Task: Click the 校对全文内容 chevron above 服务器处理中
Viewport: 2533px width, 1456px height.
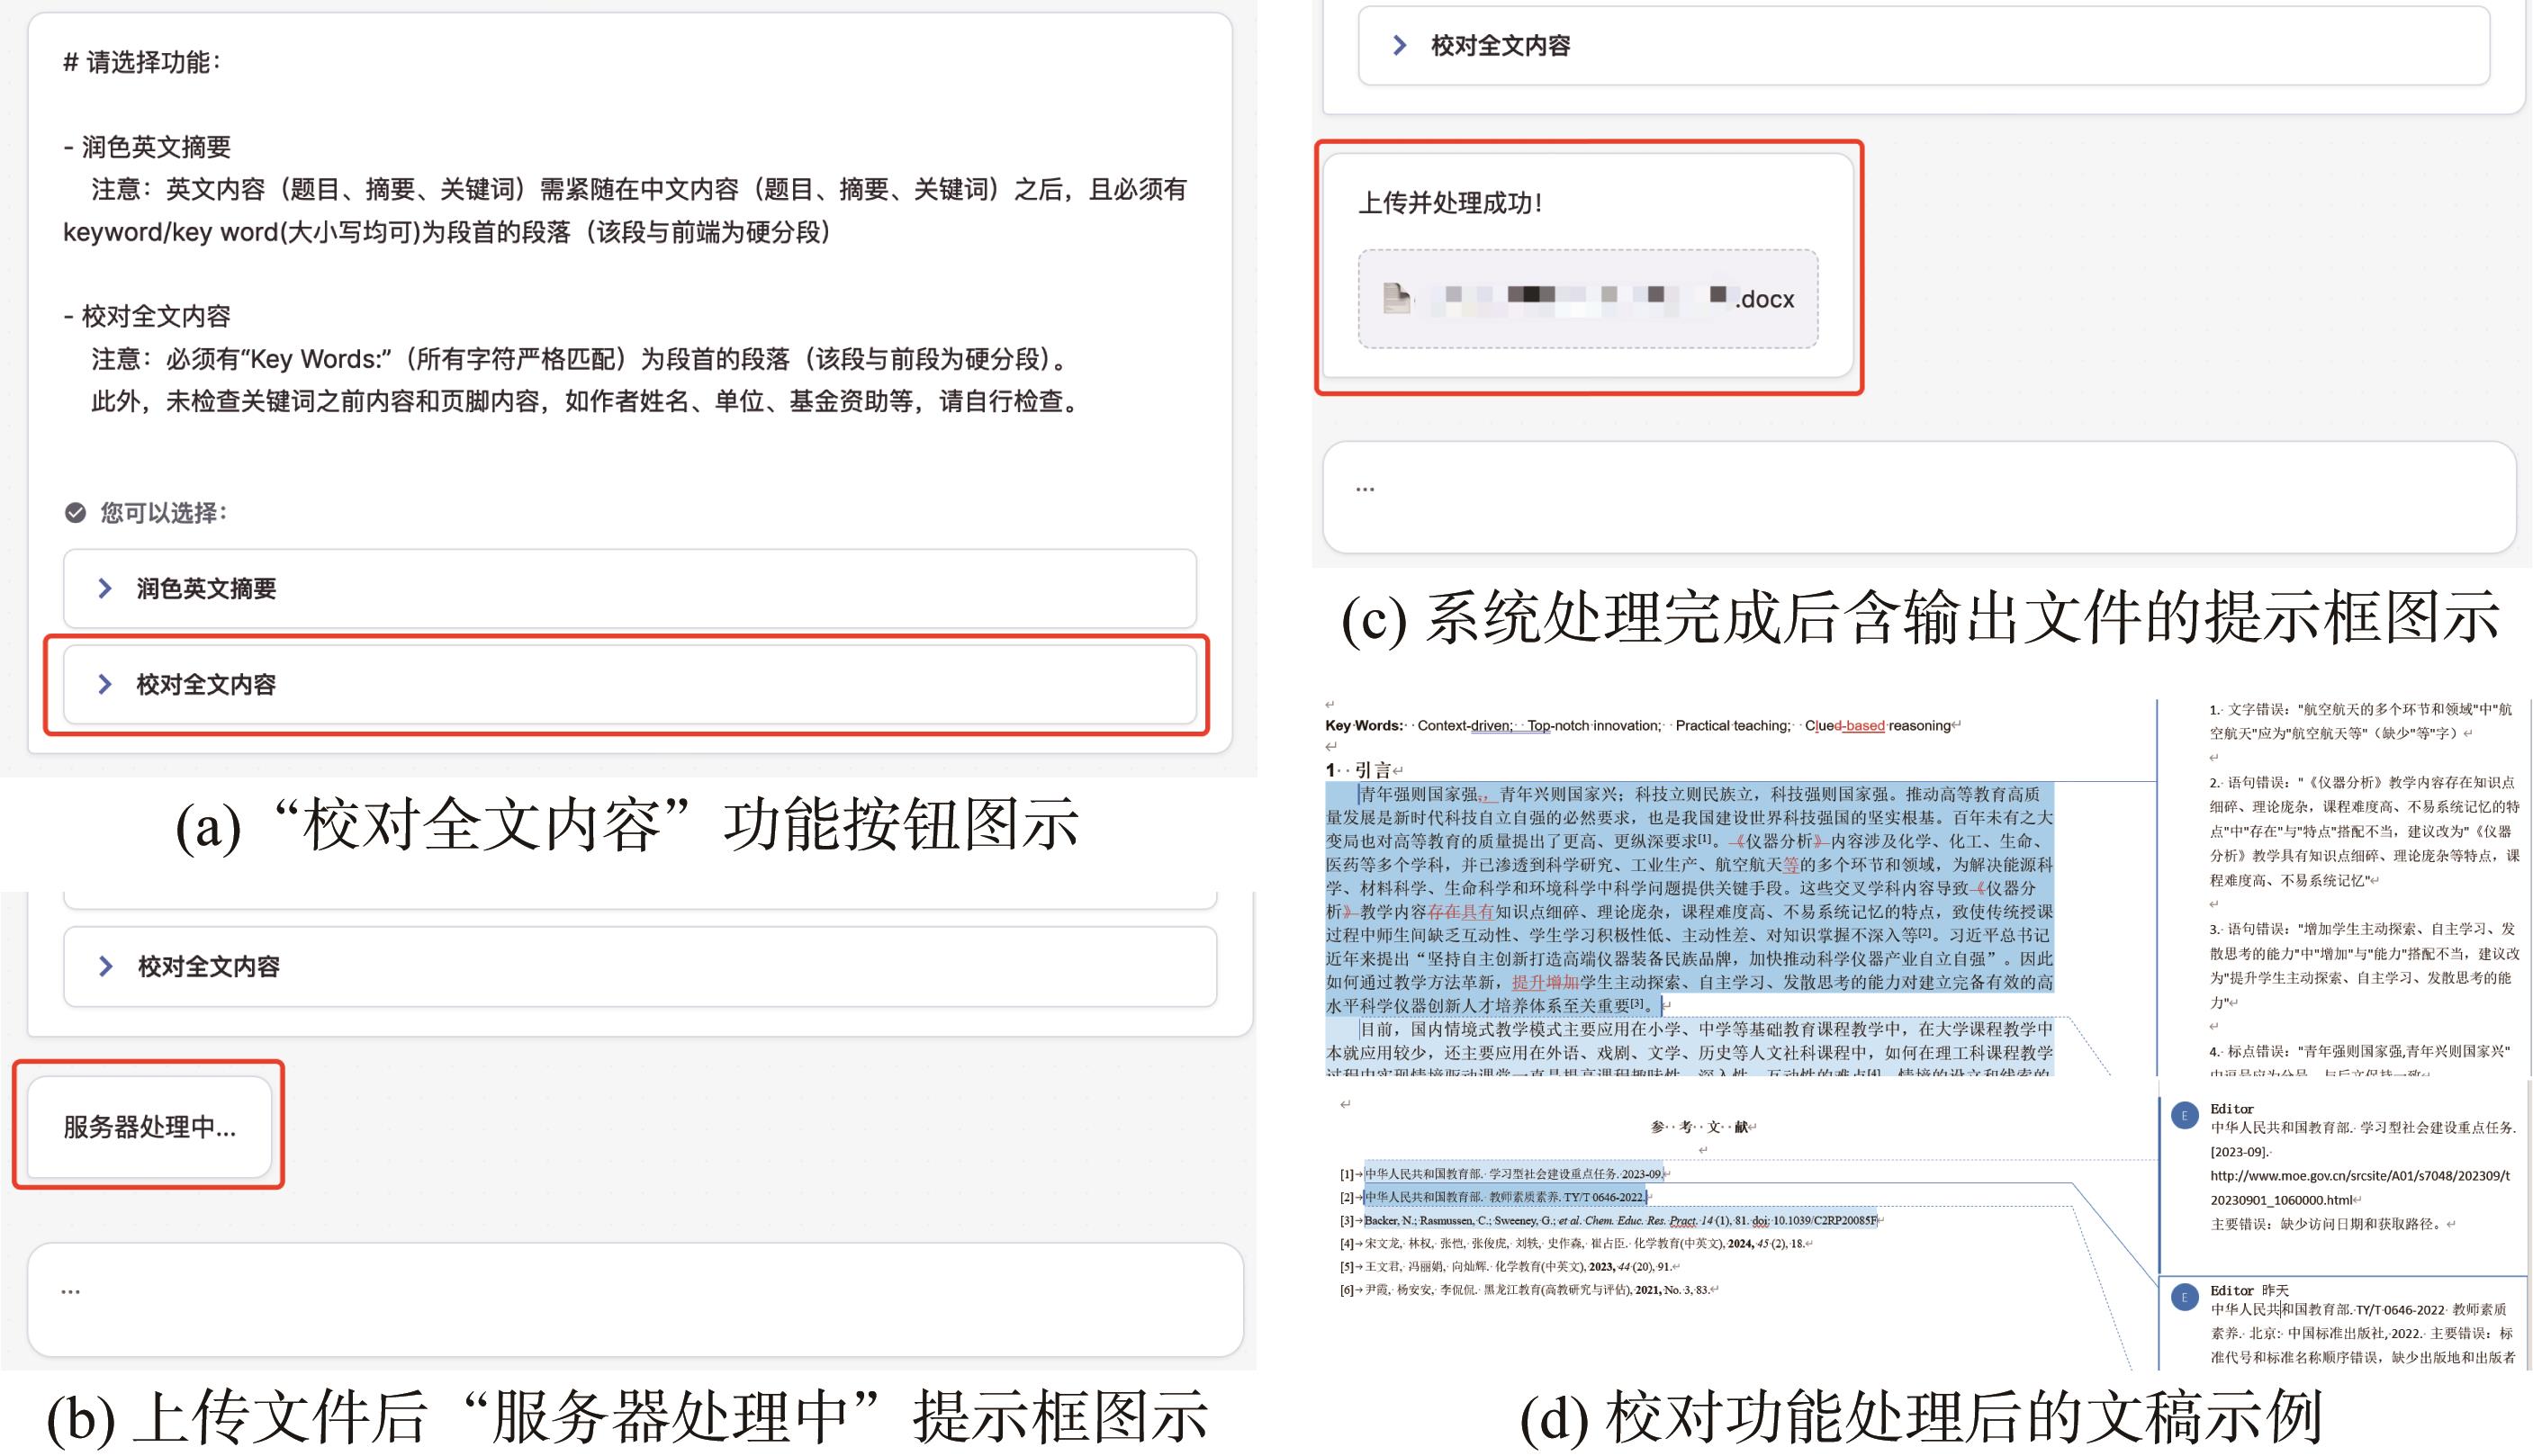Action: point(105,966)
